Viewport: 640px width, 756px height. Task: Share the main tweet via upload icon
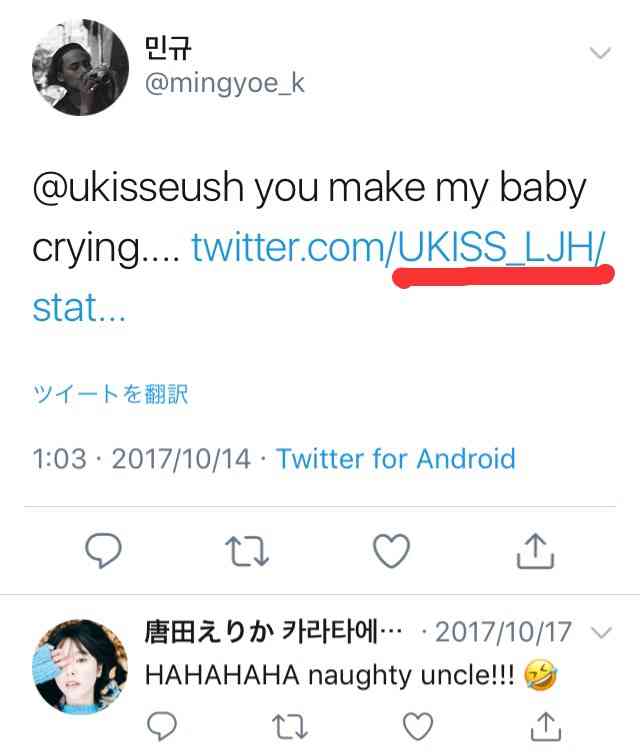point(535,551)
